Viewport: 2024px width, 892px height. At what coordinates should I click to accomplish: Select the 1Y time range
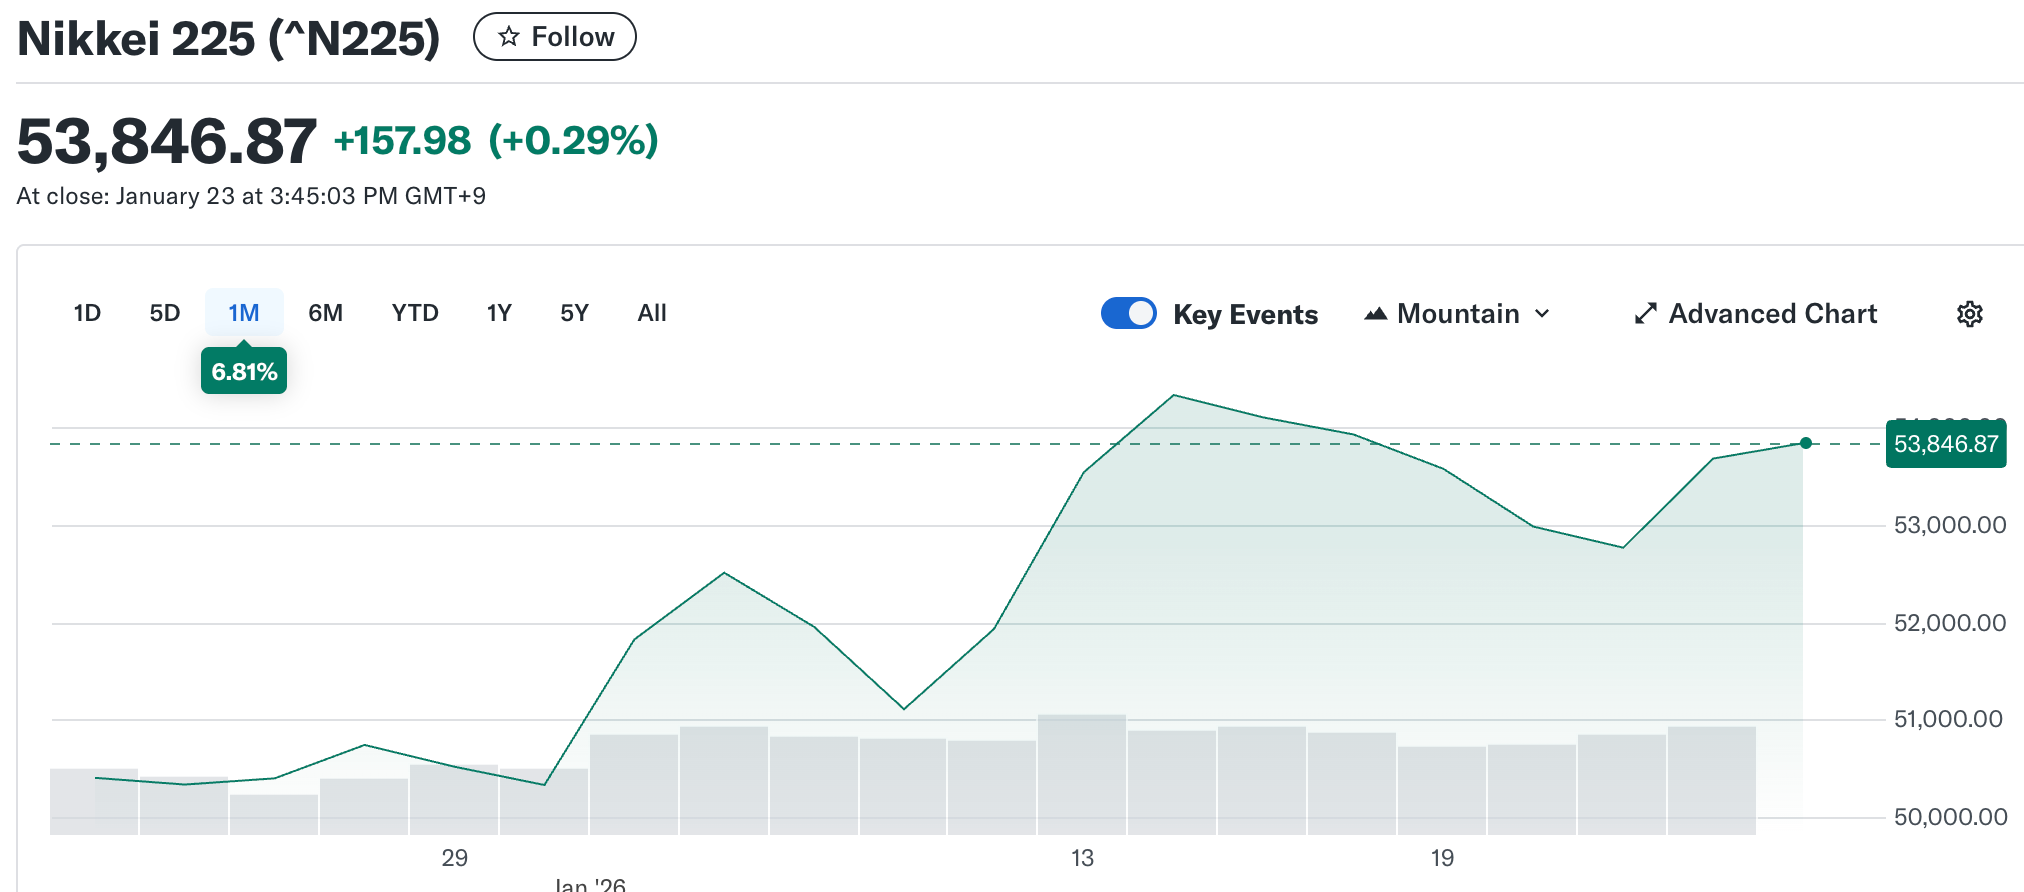tap(499, 313)
